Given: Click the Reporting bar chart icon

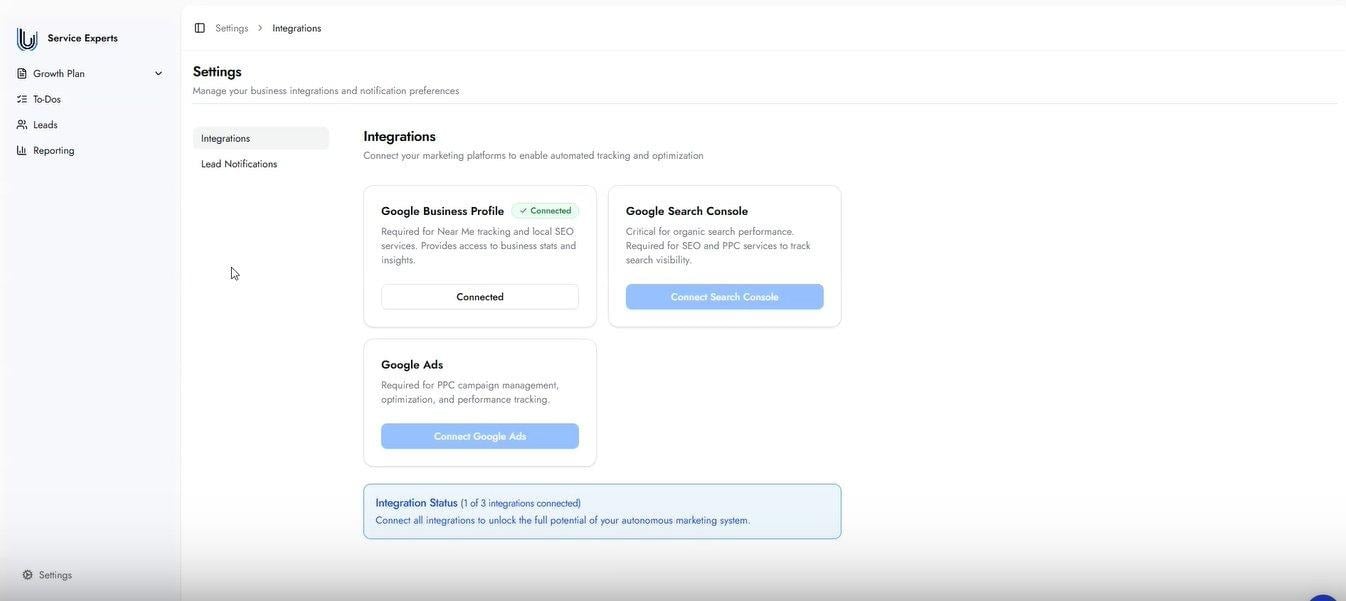Looking at the screenshot, I should pos(22,150).
